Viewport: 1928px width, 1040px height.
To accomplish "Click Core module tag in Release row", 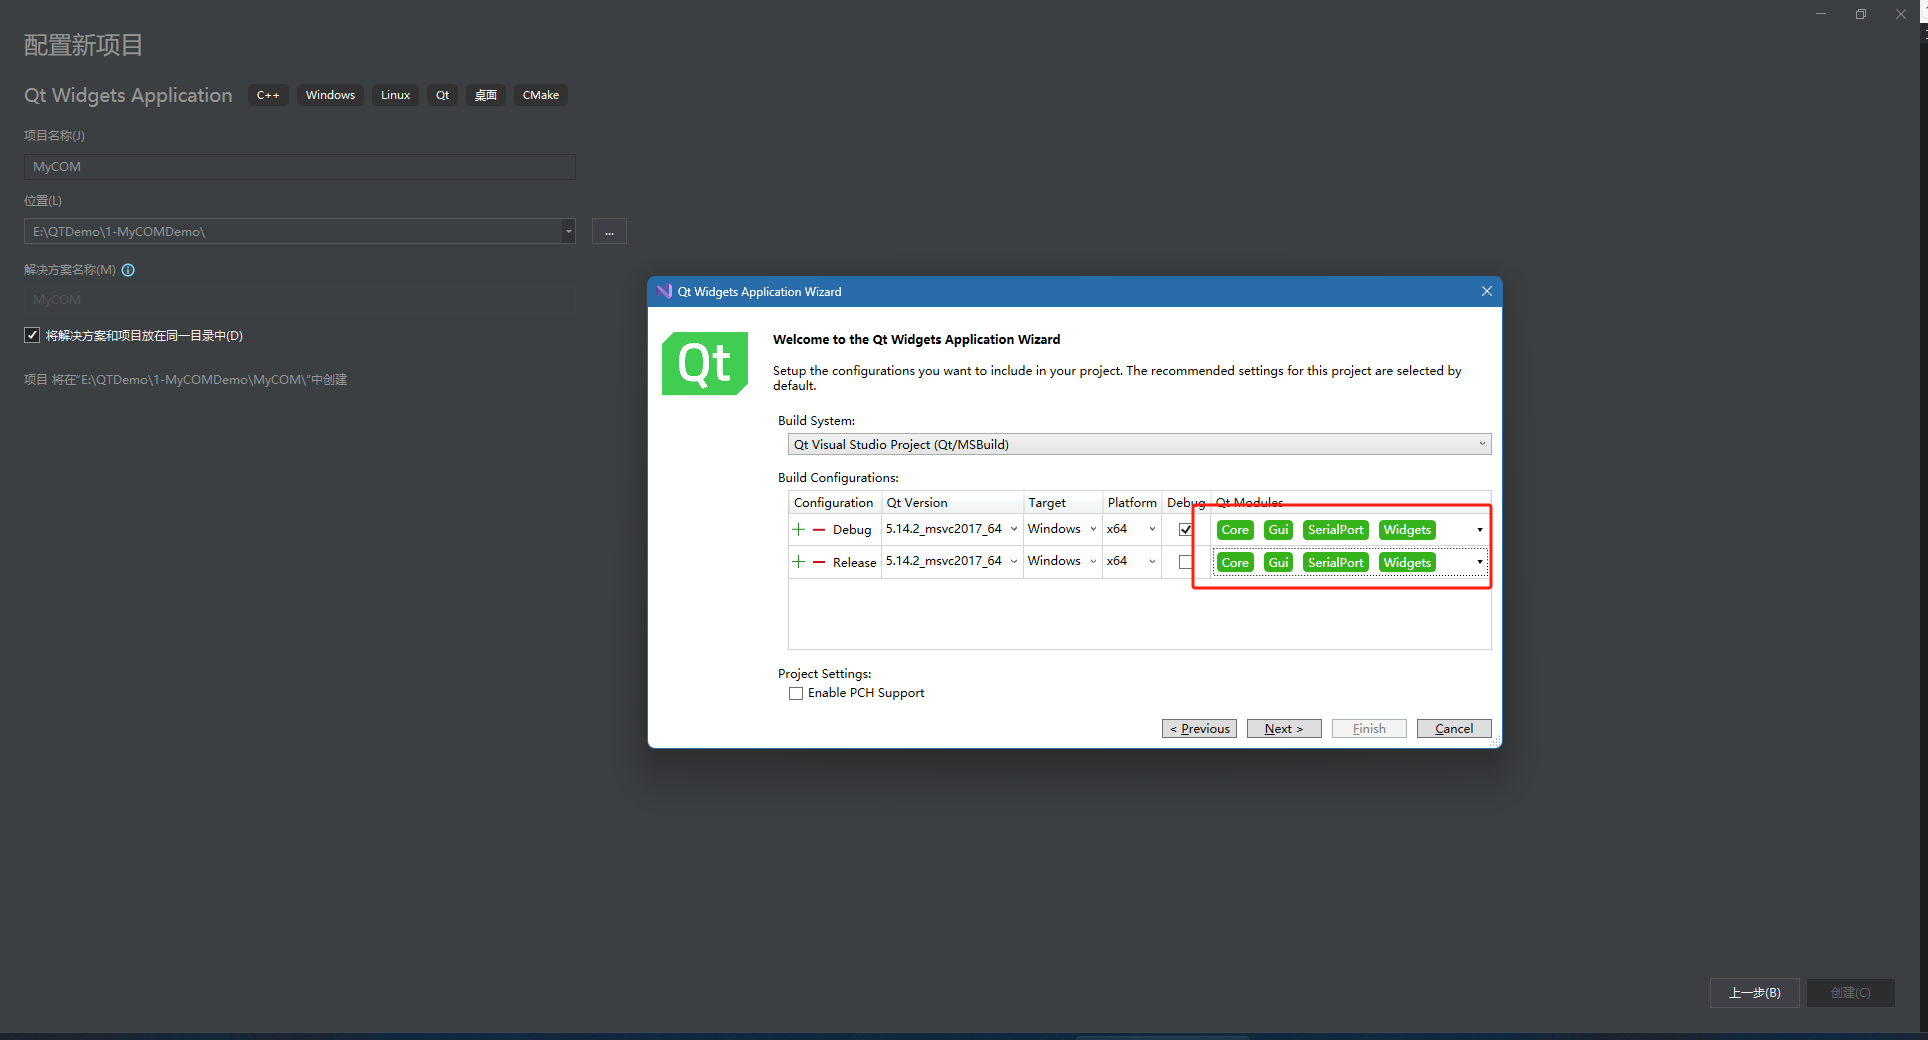I will click(x=1235, y=563).
